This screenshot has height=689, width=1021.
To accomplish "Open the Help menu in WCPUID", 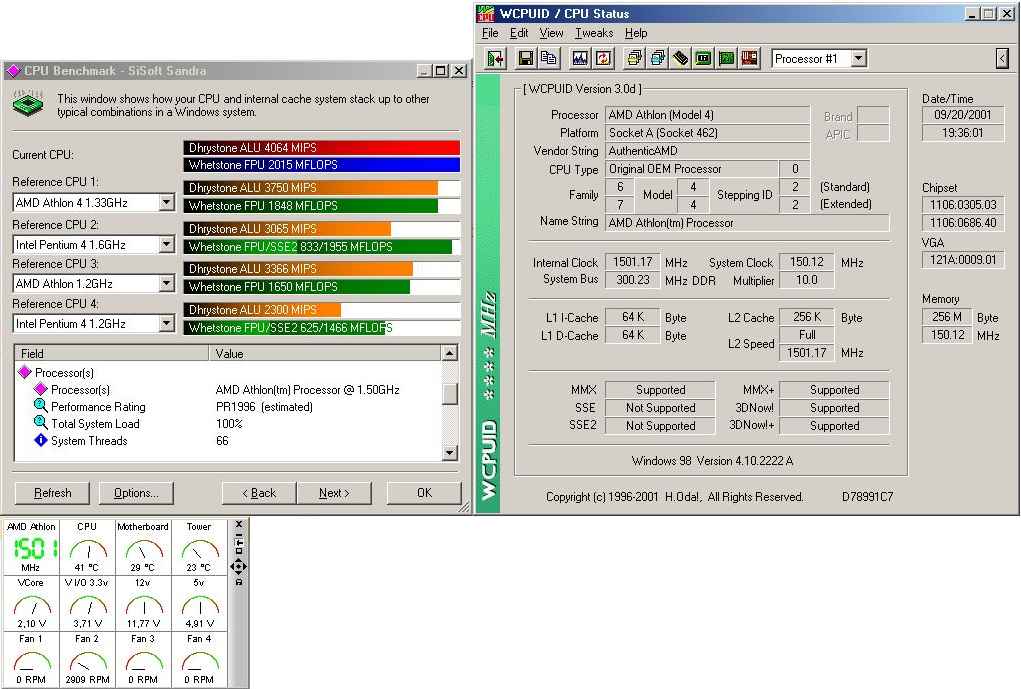I will [636, 33].
